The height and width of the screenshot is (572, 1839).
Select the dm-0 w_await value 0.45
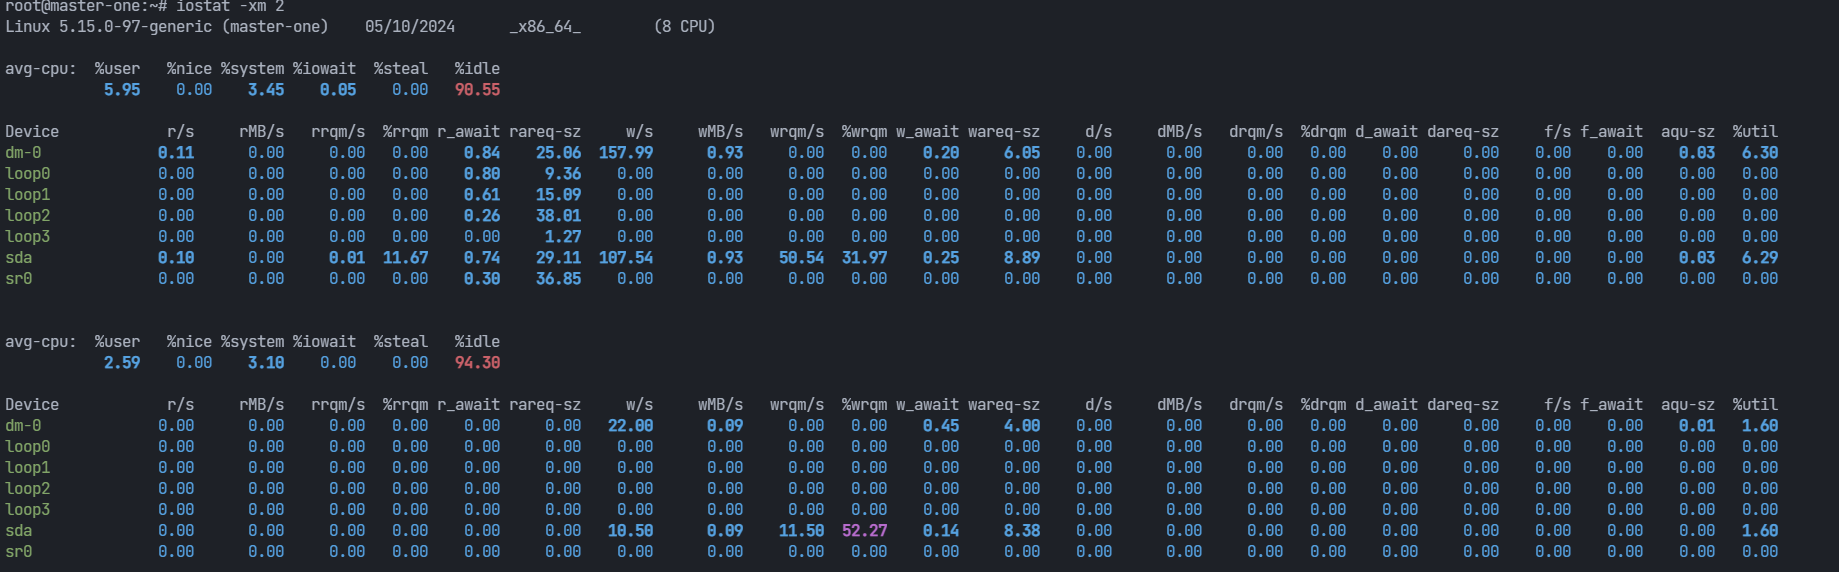941,426
